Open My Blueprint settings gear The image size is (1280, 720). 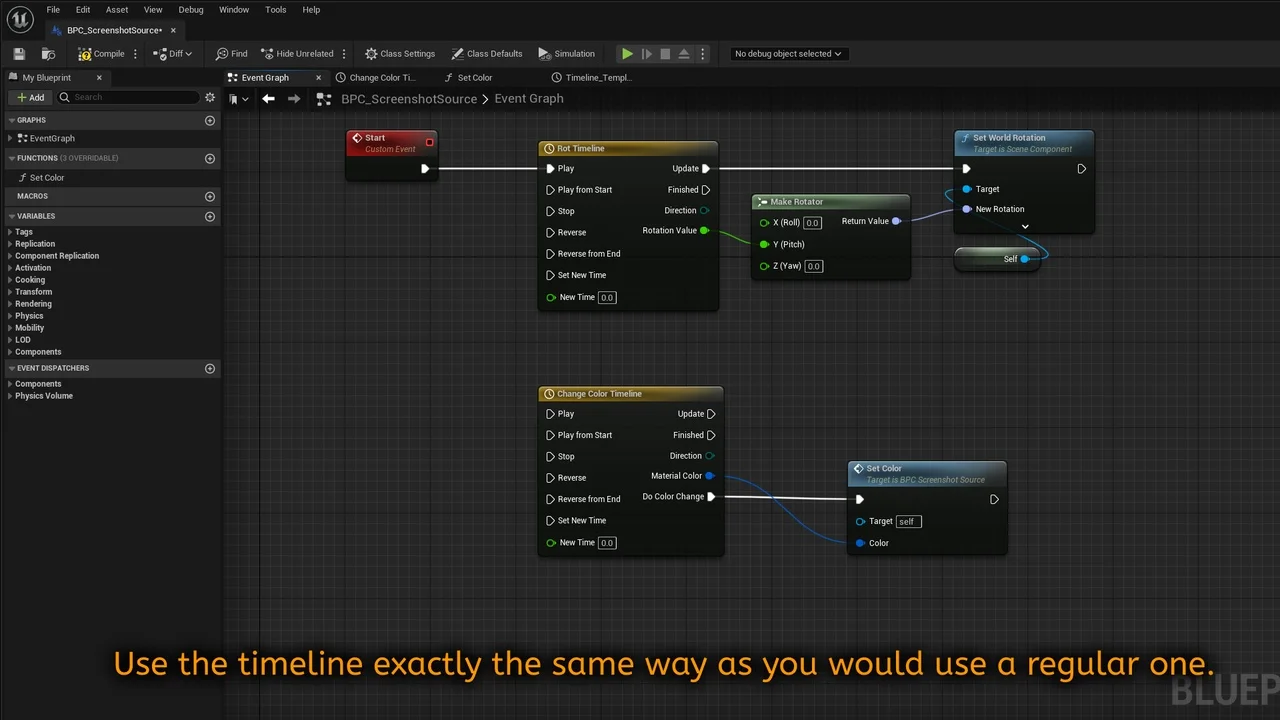pyautogui.click(x=210, y=97)
